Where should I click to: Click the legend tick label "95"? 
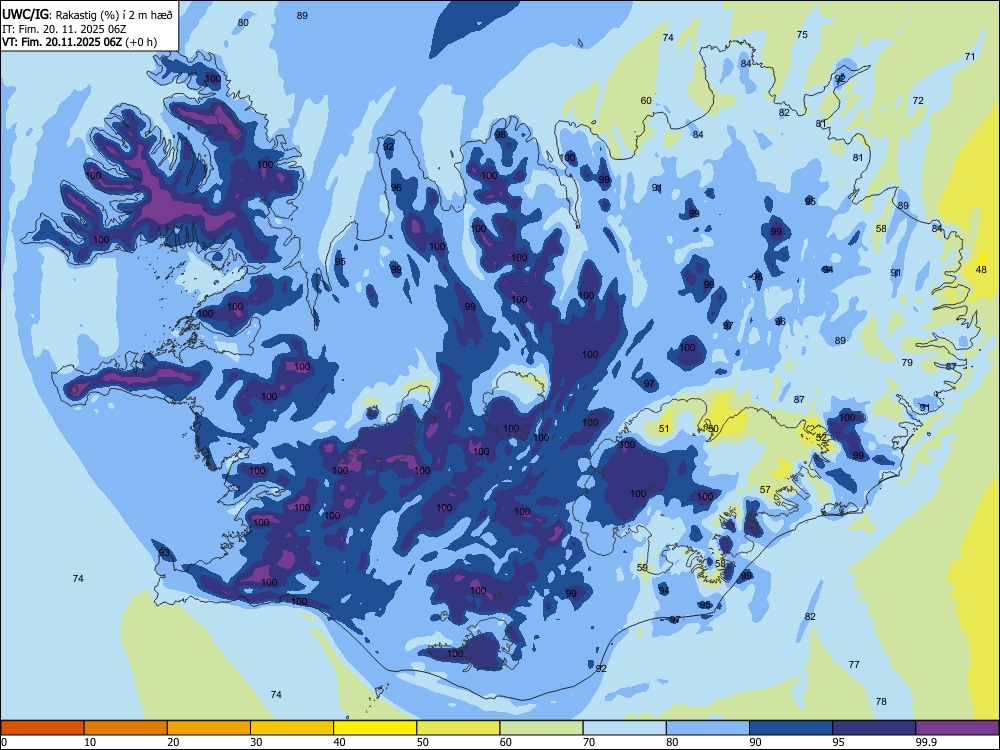click(838, 742)
